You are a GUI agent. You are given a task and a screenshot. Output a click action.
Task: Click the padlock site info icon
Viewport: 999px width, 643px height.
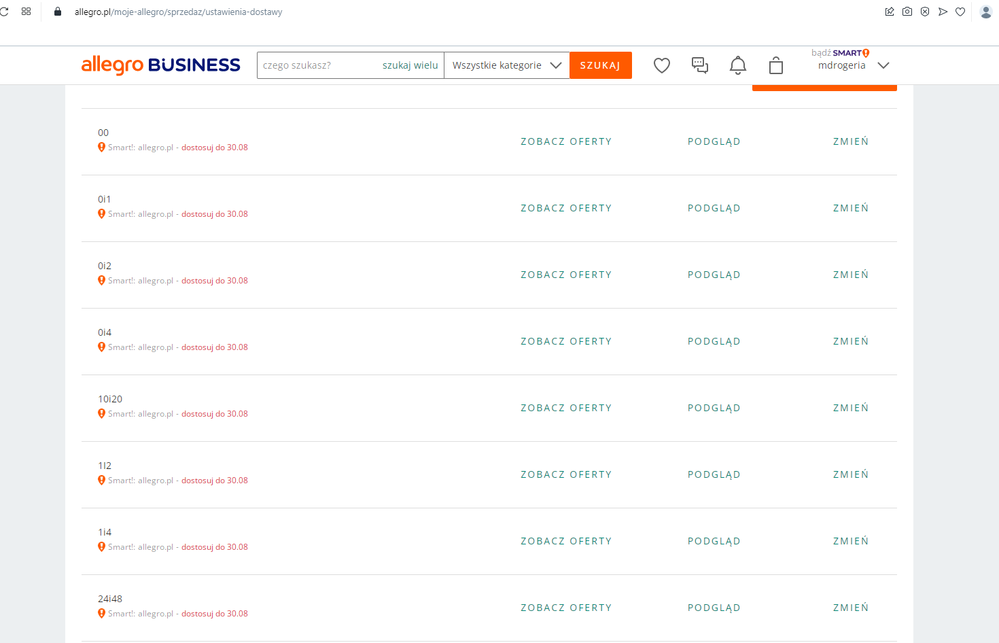pos(57,11)
